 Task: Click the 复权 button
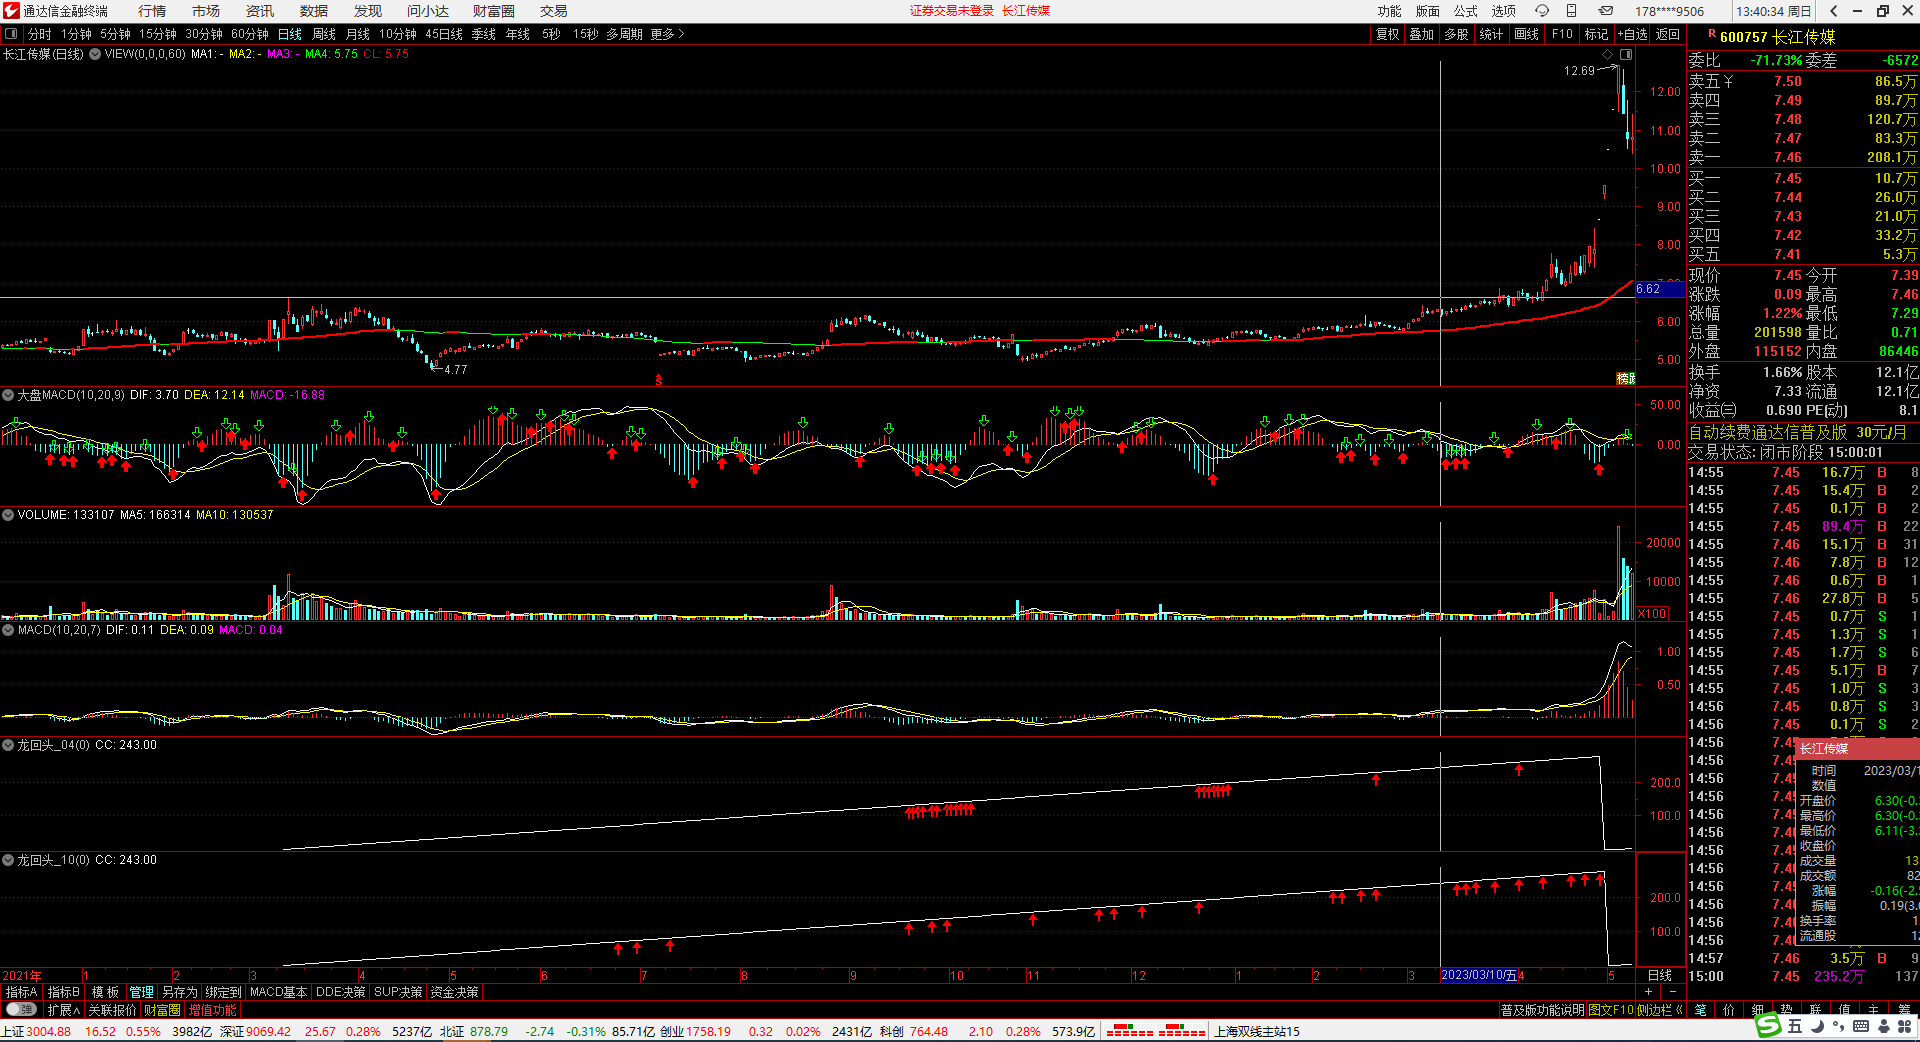pyautogui.click(x=1388, y=34)
